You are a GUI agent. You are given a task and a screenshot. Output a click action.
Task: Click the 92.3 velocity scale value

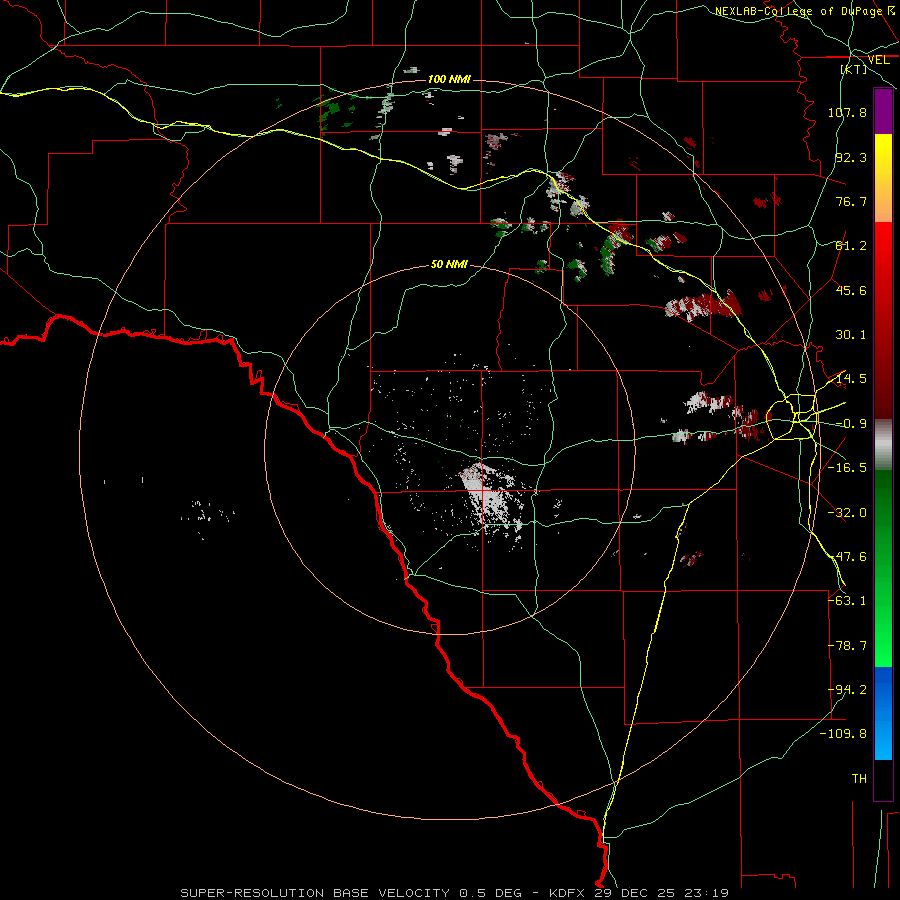[x=851, y=157]
